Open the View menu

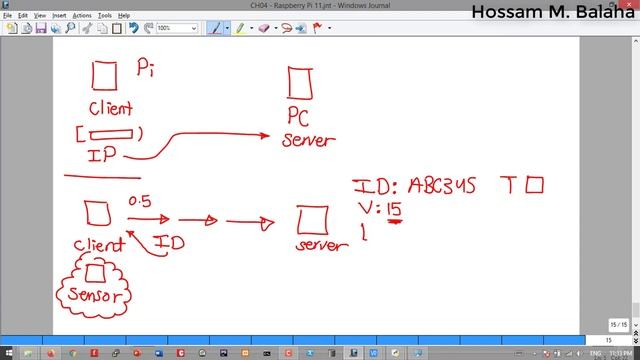point(40,16)
